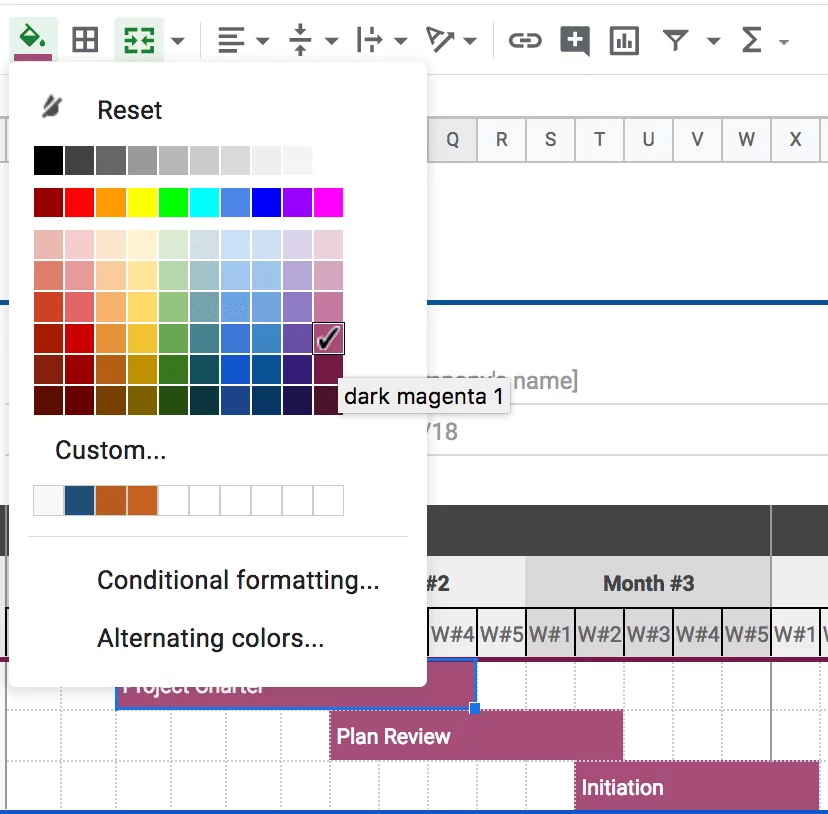Click W#2 cell under Month #3
The height and width of the screenshot is (814, 828).
pos(599,633)
